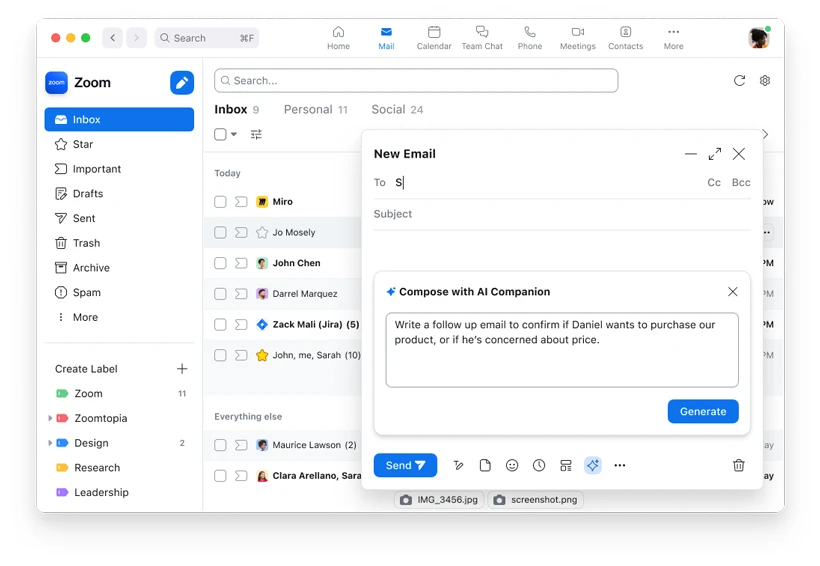Click the plus next to Create Label

[x=182, y=369]
